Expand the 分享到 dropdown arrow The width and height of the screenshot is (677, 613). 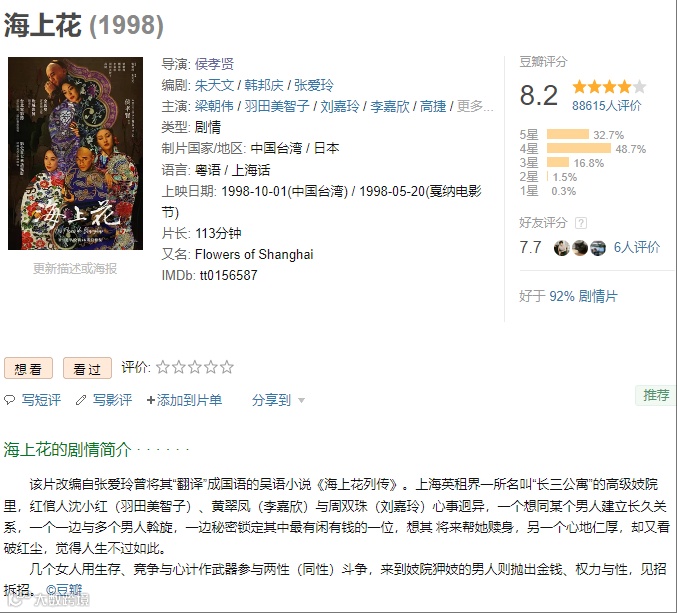coord(301,401)
